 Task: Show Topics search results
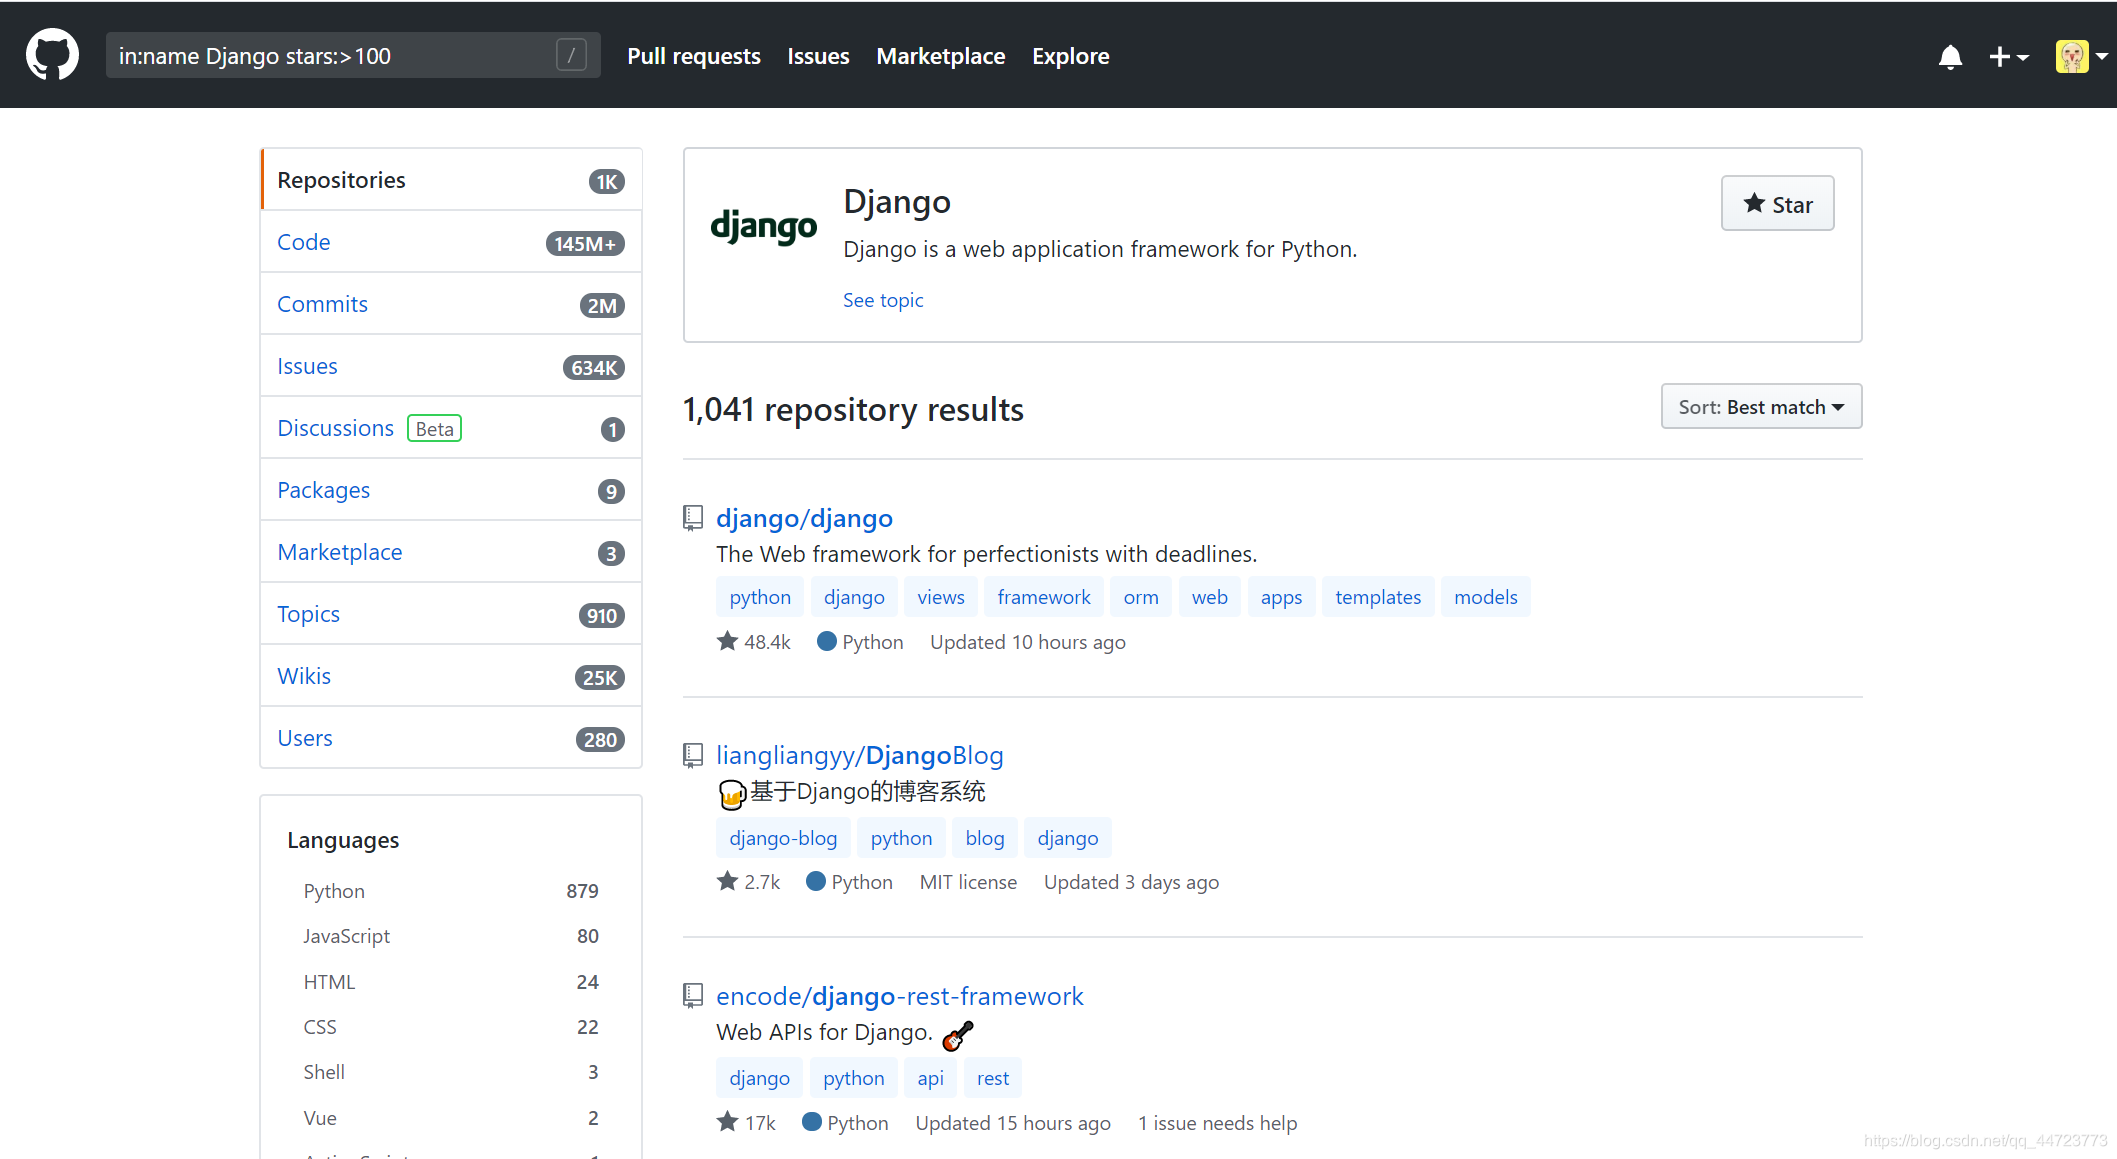click(x=451, y=614)
